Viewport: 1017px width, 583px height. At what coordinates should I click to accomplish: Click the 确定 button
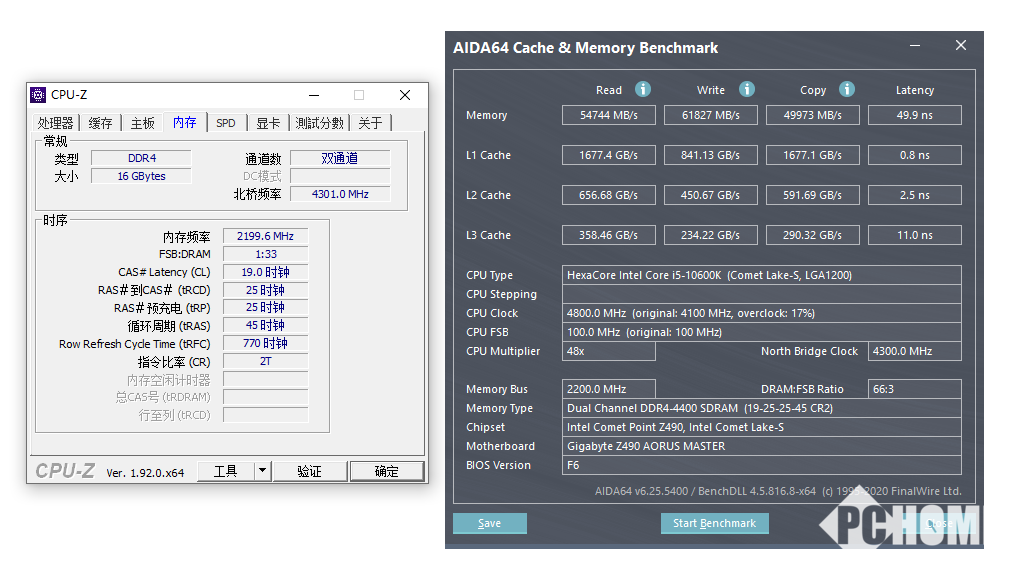coord(386,471)
